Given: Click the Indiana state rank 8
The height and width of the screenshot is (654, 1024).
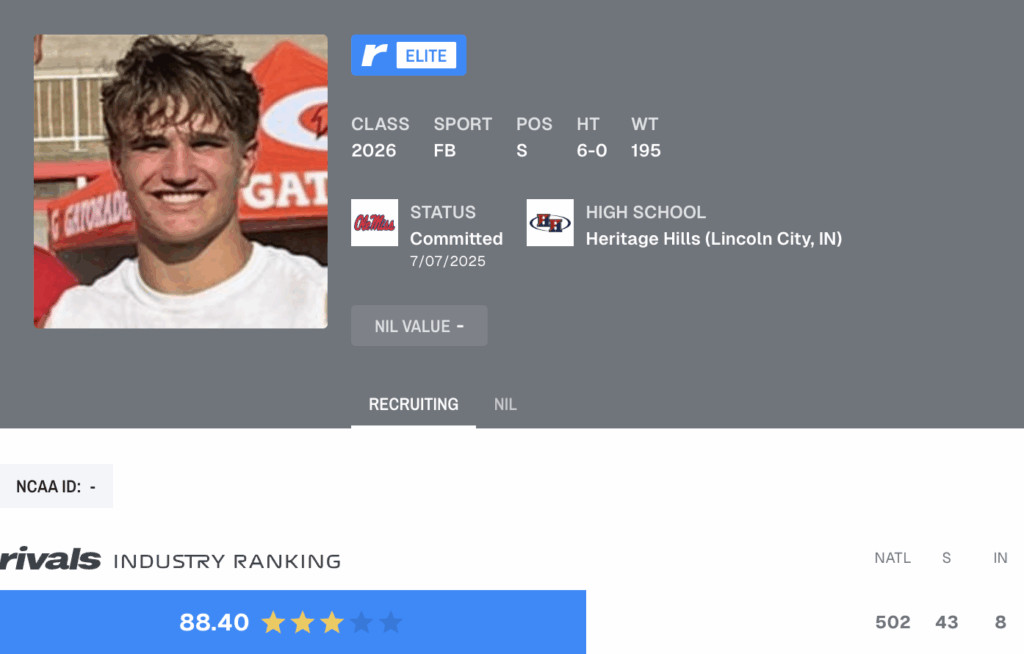Looking at the screenshot, I should pyautogui.click(x=1000, y=622).
